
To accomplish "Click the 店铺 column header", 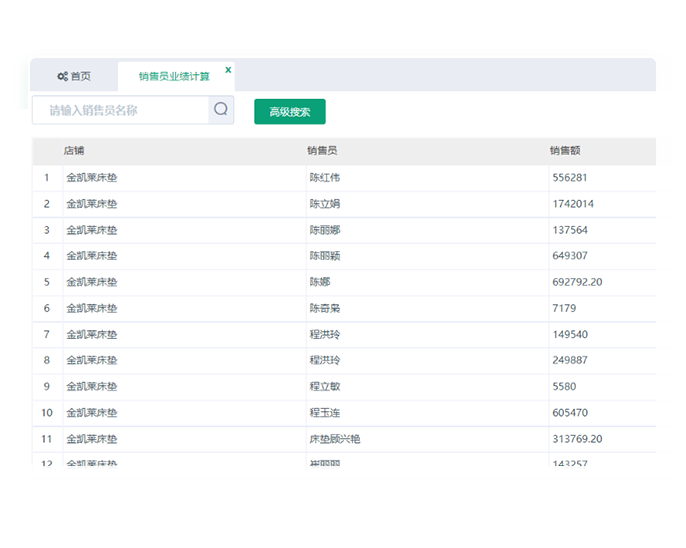I will coord(74,151).
